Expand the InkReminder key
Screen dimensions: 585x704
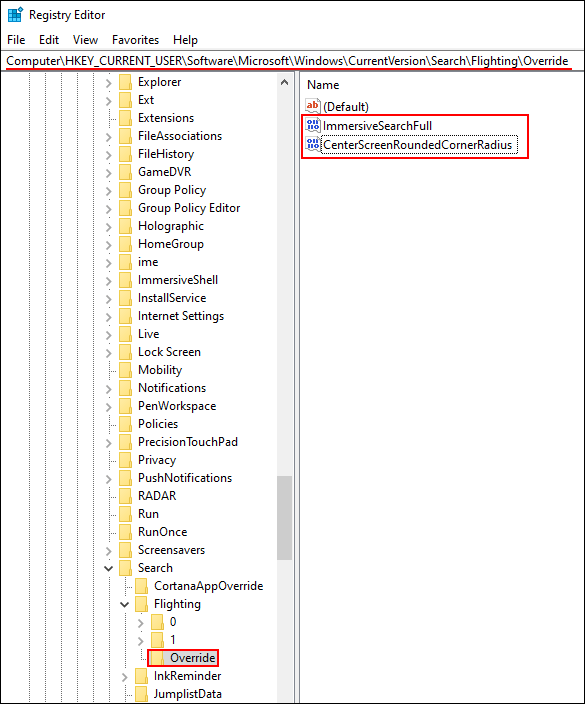pos(124,677)
